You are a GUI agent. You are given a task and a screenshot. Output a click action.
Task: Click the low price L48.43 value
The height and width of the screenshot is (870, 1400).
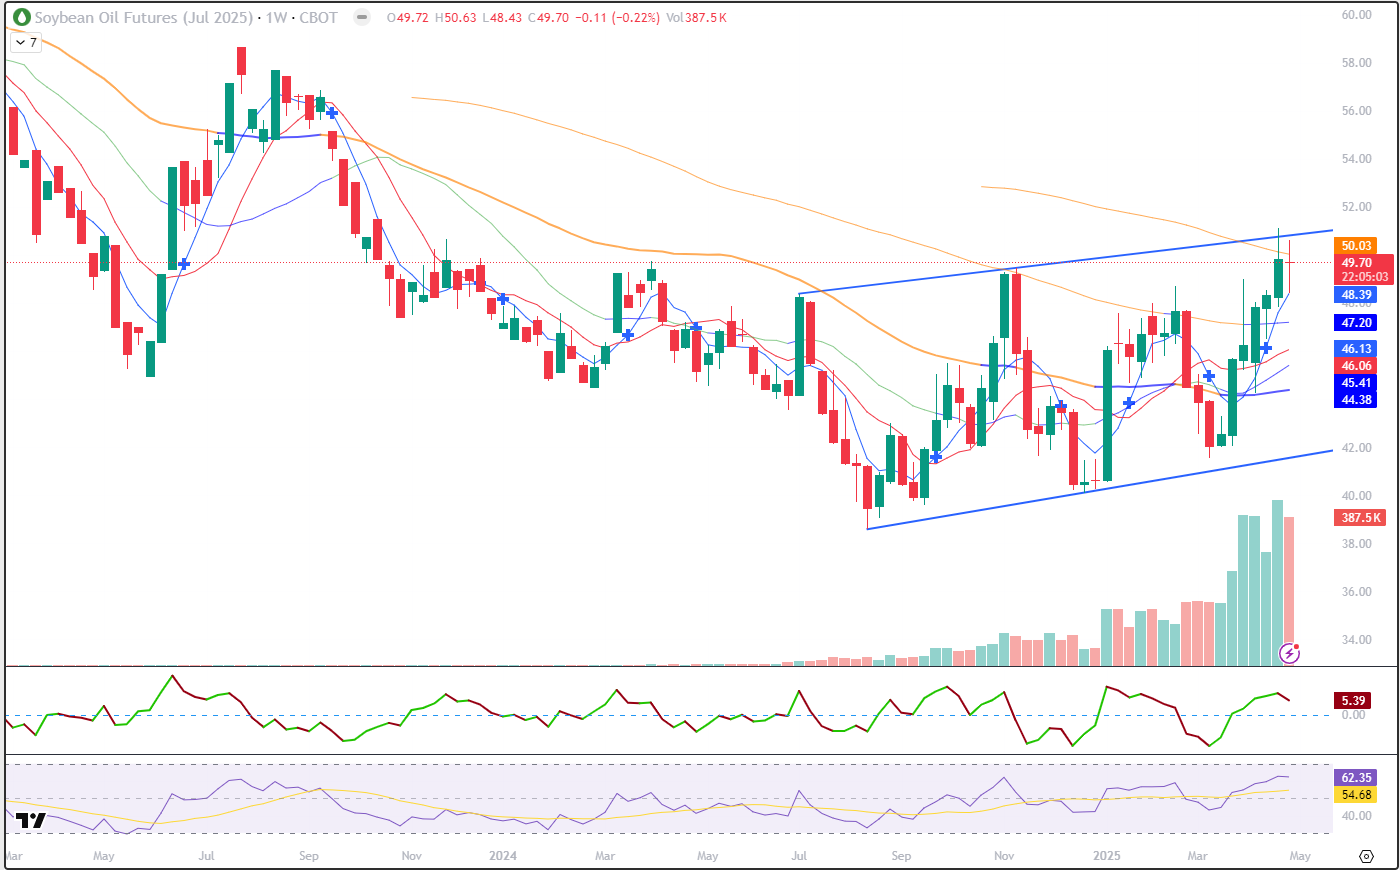click(503, 18)
